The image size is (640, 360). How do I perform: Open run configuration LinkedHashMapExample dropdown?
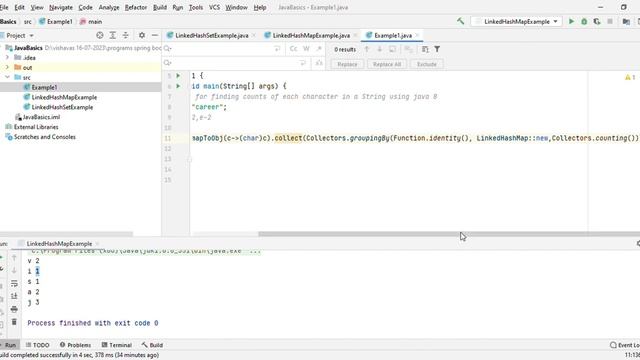(517, 21)
